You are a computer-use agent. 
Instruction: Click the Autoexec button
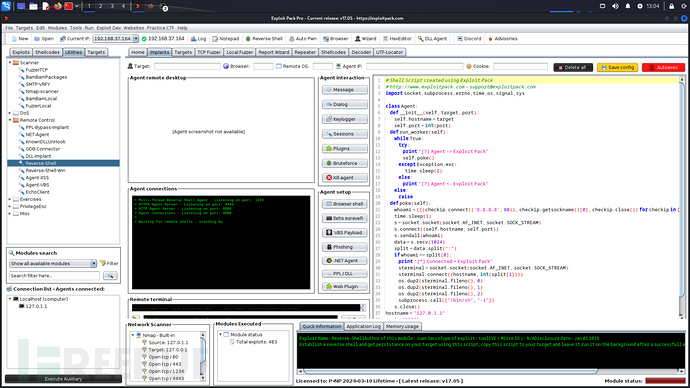click(663, 67)
